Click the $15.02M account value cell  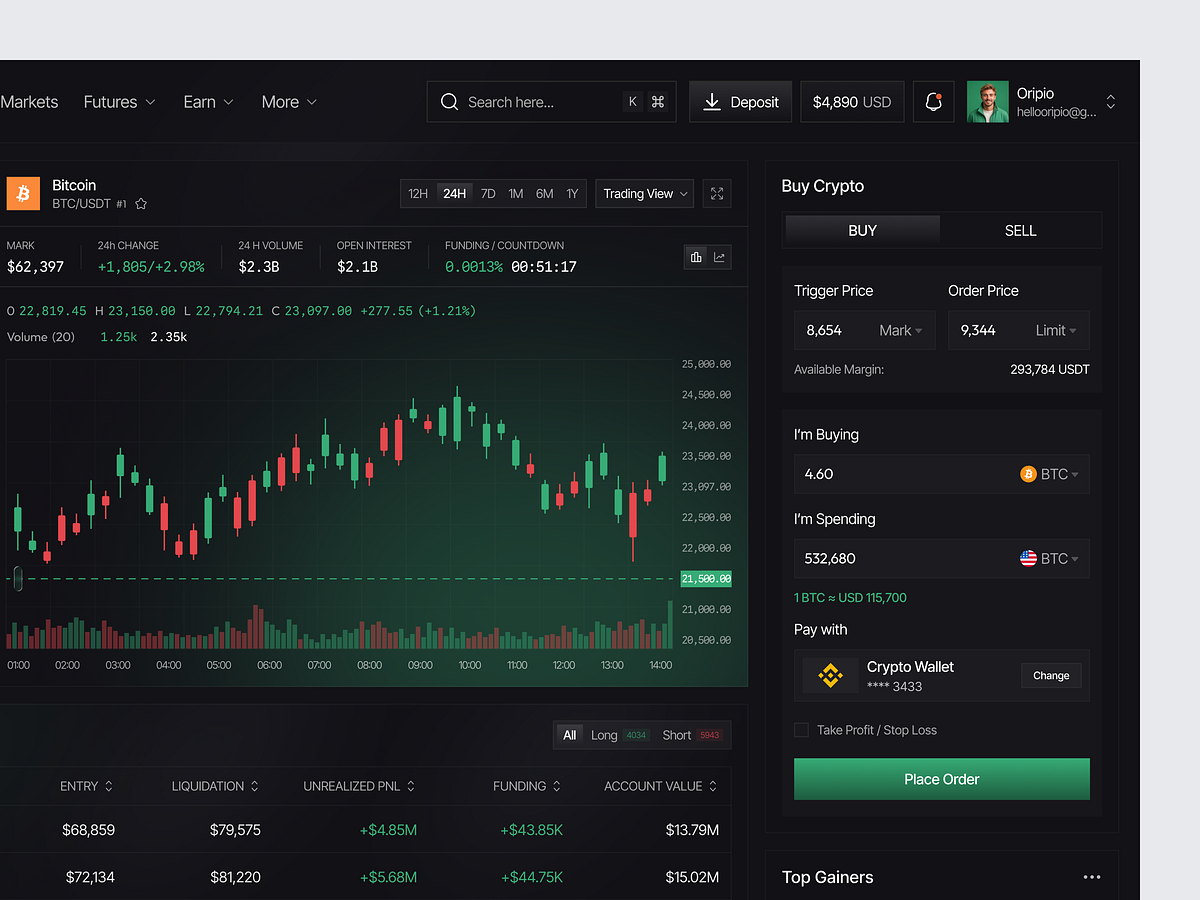click(692, 877)
